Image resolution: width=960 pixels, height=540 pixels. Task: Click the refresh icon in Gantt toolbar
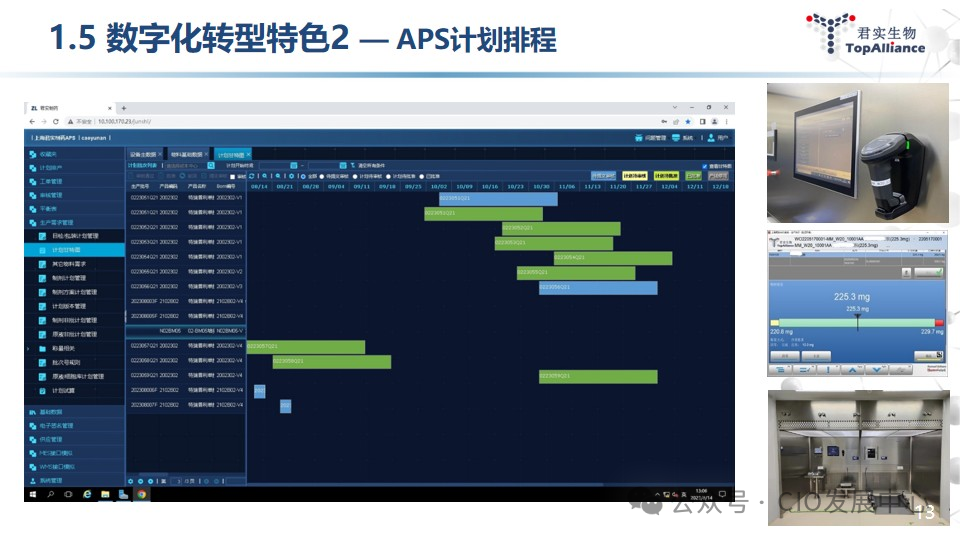click(252, 176)
